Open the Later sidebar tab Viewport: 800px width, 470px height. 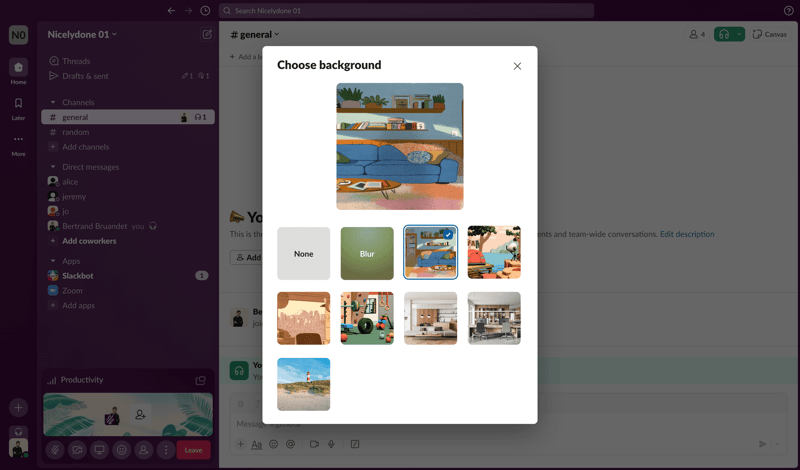(18, 109)
